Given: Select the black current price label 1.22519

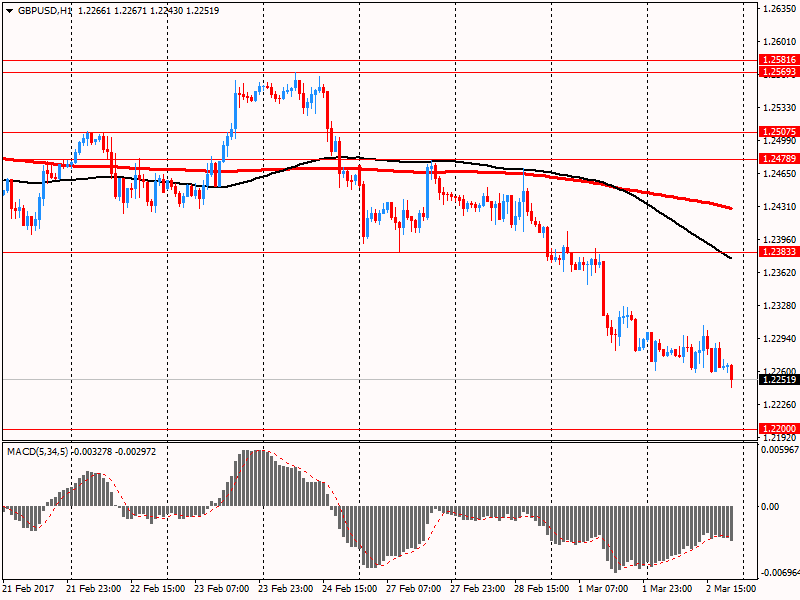Looking at the screenshot, I should tap(779, 380).
